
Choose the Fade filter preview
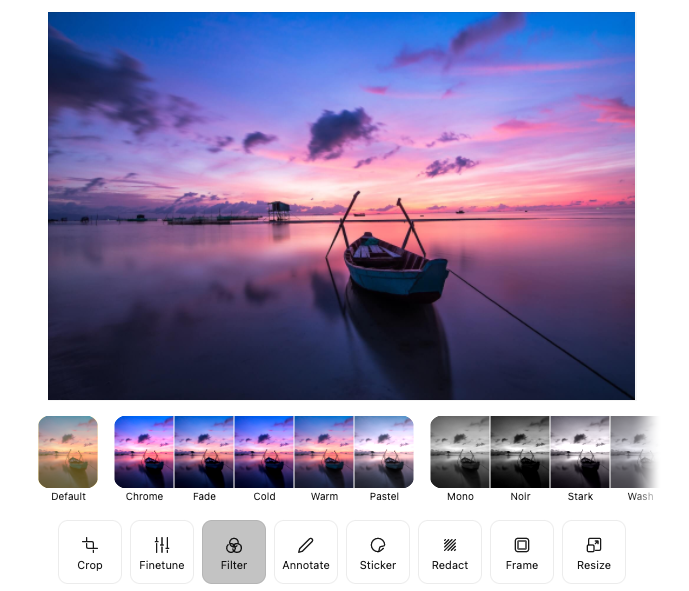pos(204,452)
